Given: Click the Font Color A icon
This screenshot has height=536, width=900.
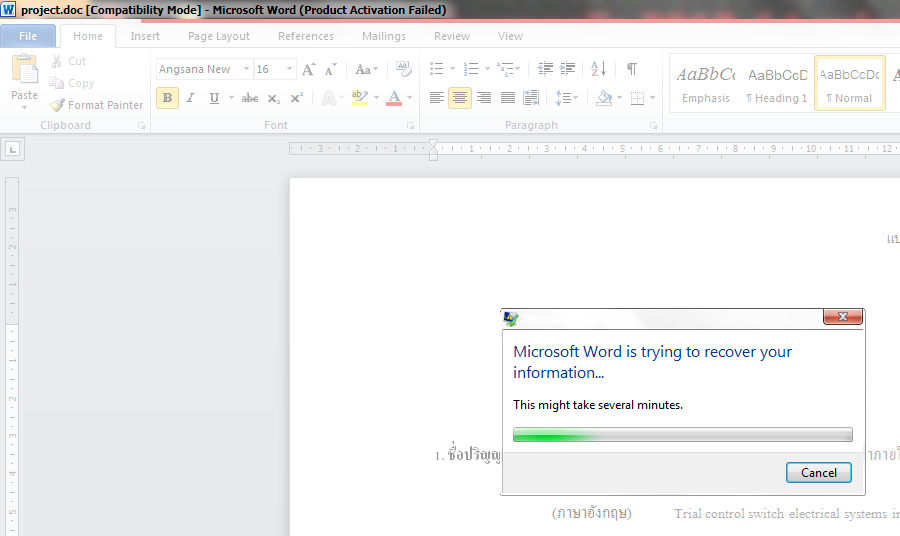Looking at the screenshot, I should coord(394,98).
